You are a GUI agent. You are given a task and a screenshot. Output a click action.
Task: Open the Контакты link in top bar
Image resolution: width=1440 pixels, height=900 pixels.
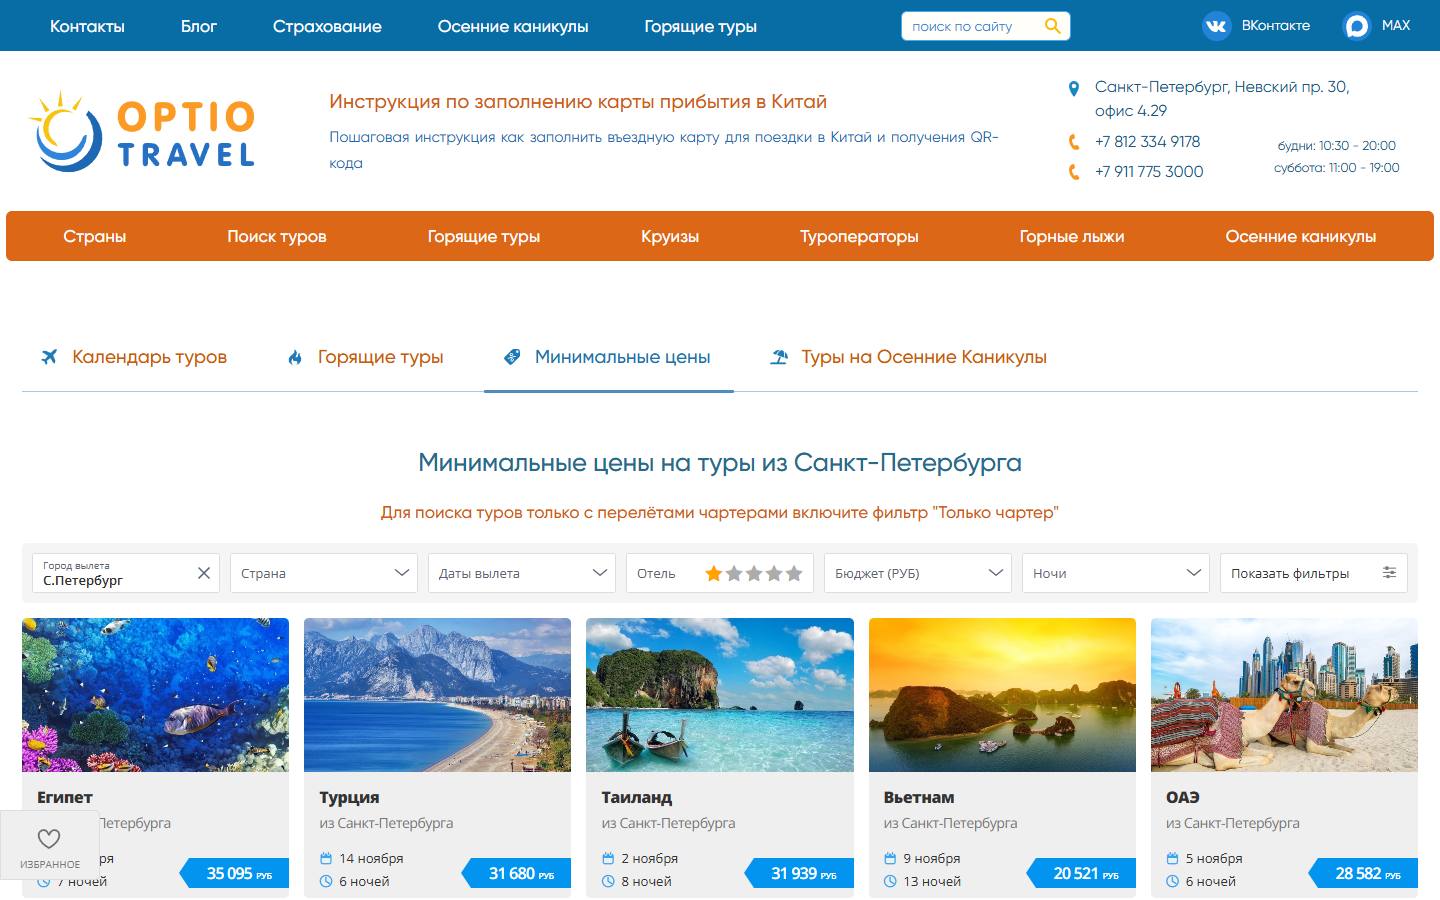(88, 26)
